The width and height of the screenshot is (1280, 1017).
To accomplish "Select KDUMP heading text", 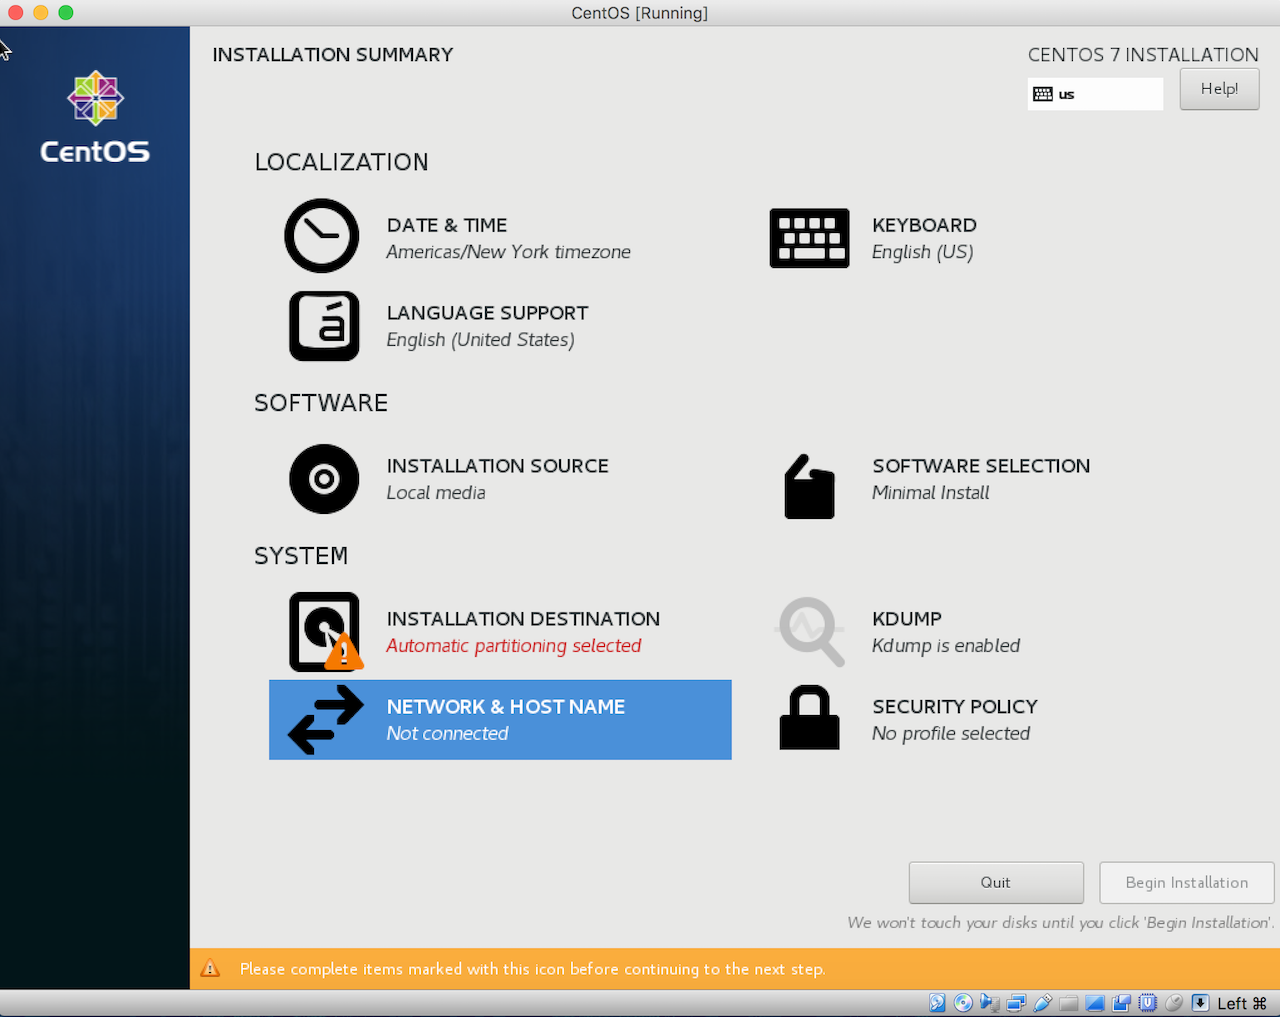I will (x=907, y=619).
